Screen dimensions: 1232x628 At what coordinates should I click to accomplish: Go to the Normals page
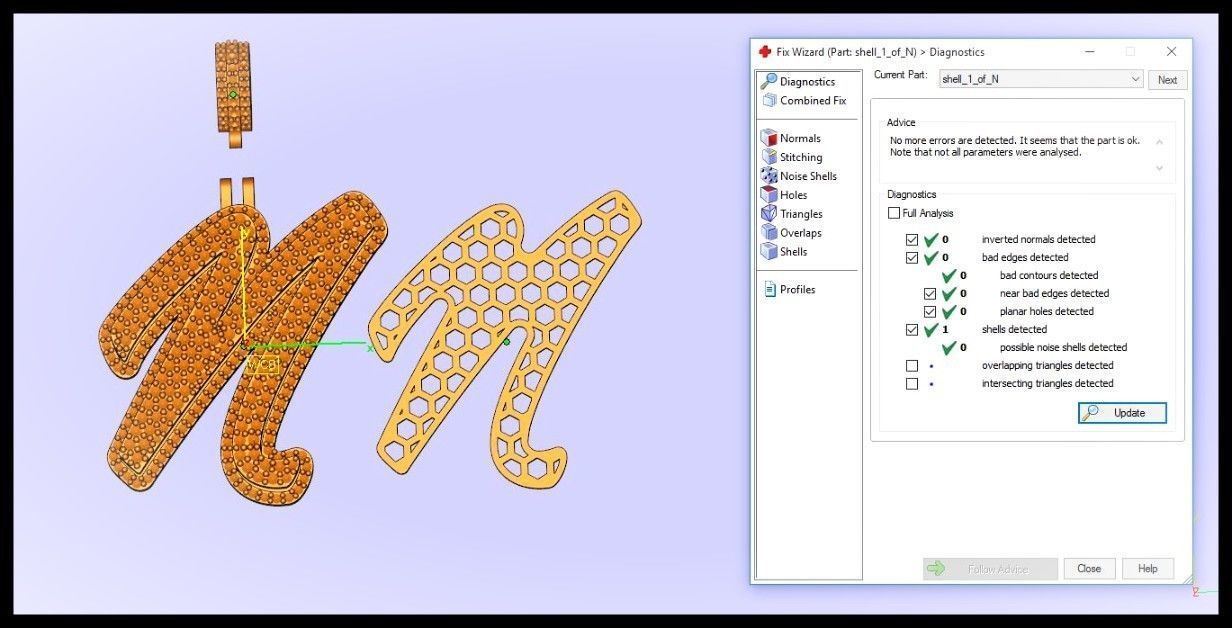(800, 138)
